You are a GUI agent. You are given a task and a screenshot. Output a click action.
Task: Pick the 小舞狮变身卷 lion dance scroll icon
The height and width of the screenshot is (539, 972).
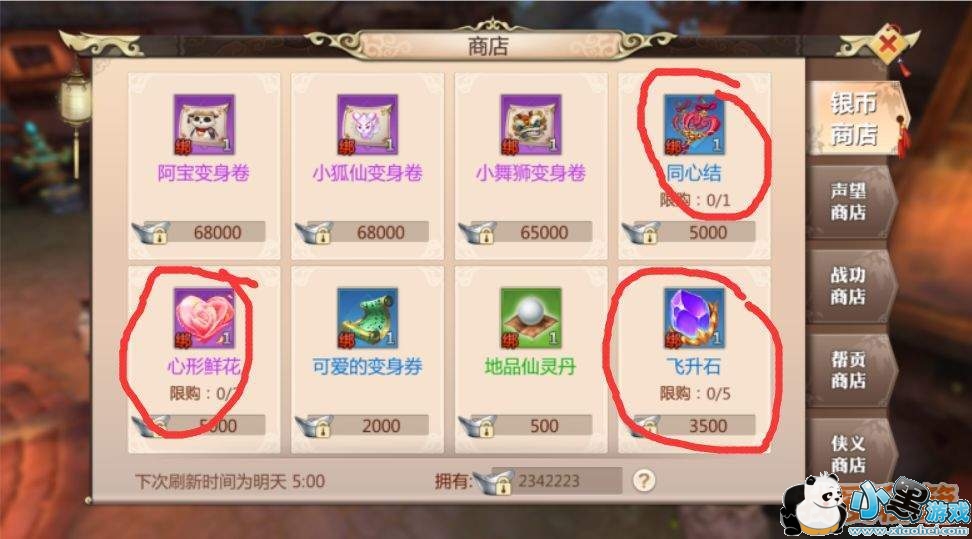pyautogui.click(x=531, y=125)
